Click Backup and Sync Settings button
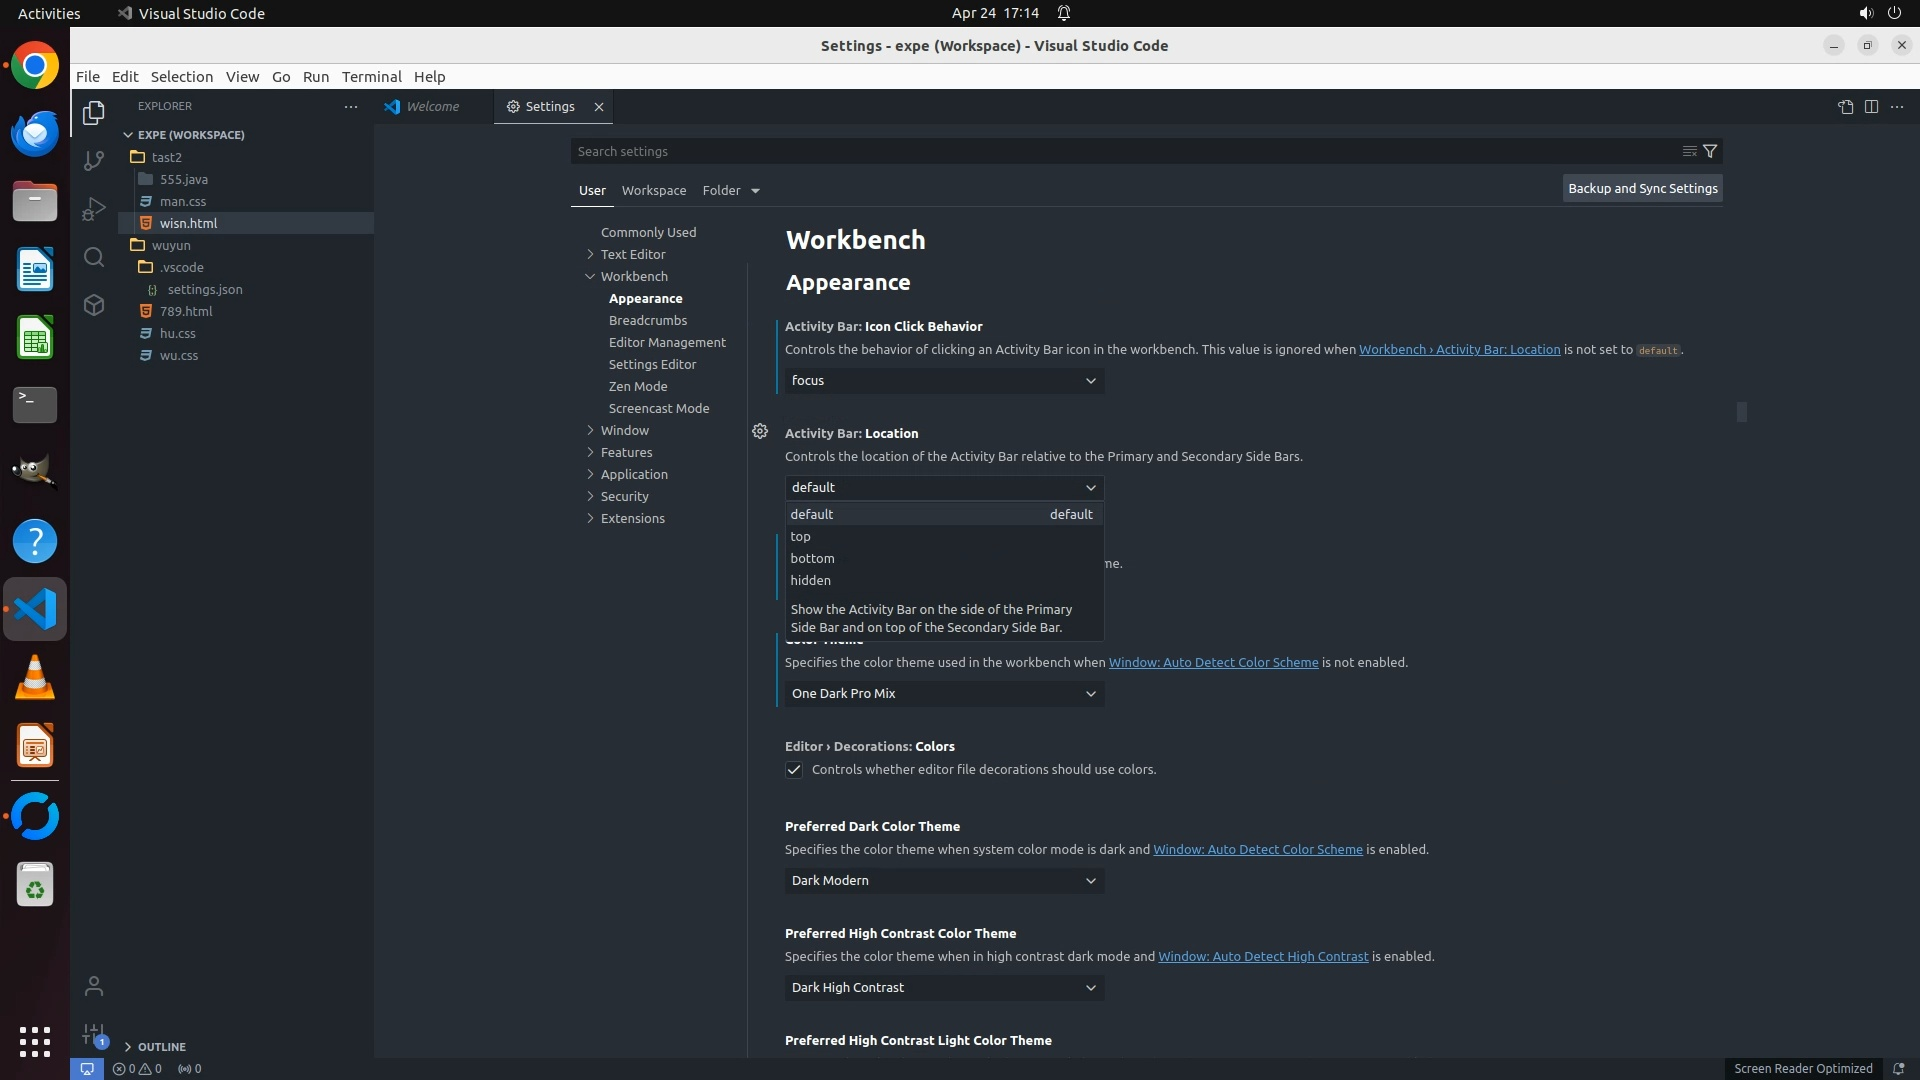Image resolution: width=1920 pixels, height=1080 pixels. 1642,188
